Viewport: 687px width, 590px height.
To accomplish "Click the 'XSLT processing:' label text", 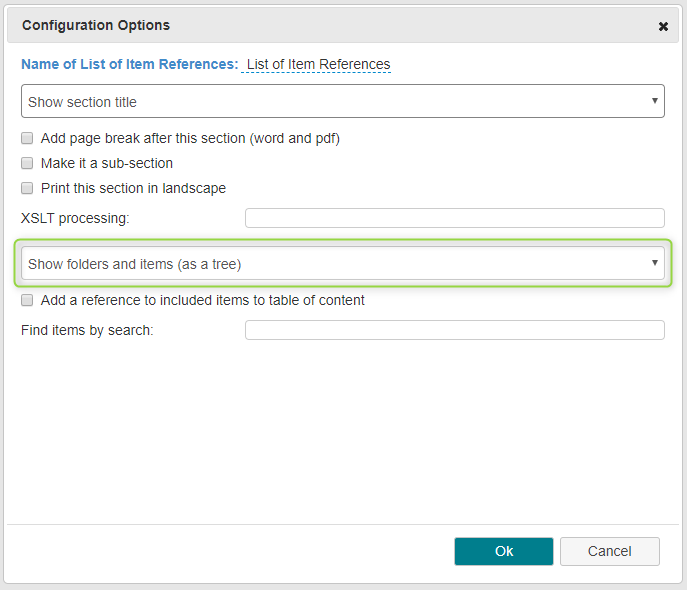I will coord(75,218).
